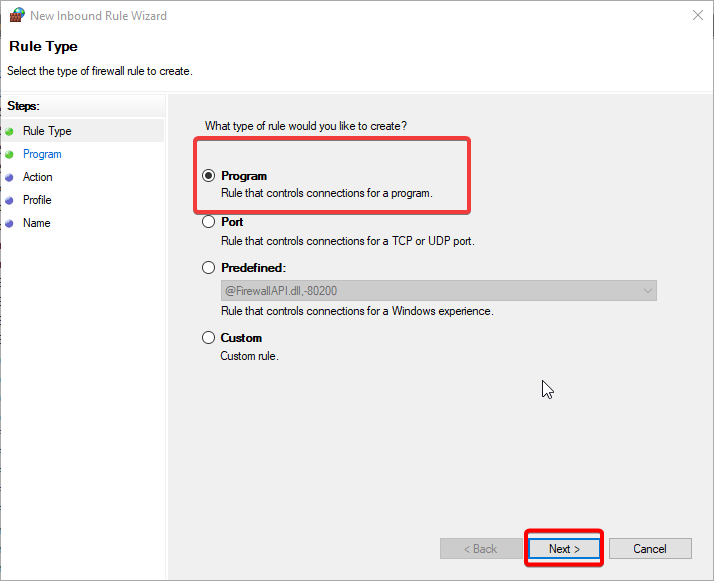Image resolution: width=714 pixels, height=581 pixels.
Task: Select the Custom rule type radio button
Action: [209, 338]
